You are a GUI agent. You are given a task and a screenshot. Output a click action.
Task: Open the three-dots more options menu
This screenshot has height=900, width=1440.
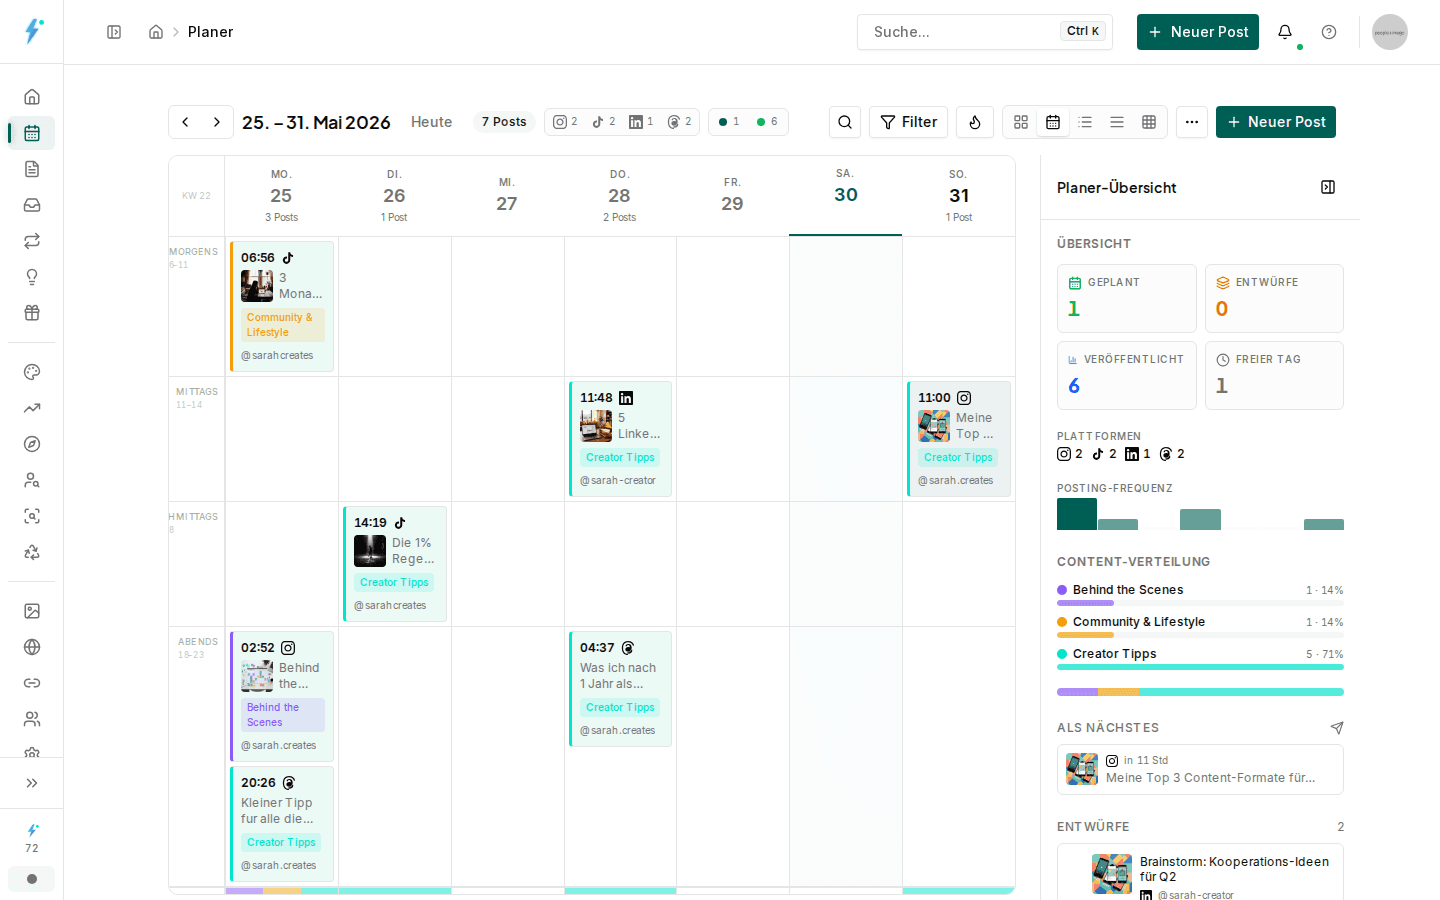pyautogui.click(x=1192, y=122)
